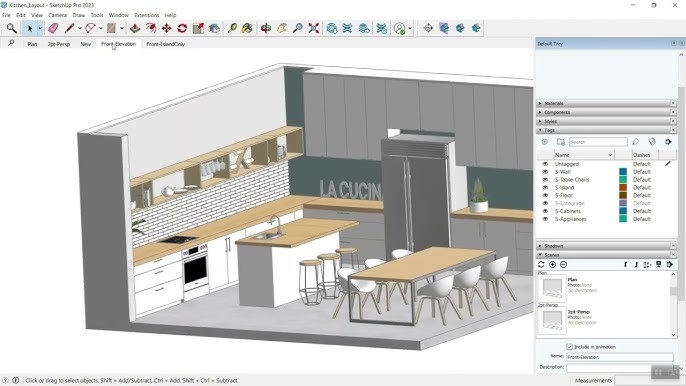Click the Color by Tag icon

652,142
